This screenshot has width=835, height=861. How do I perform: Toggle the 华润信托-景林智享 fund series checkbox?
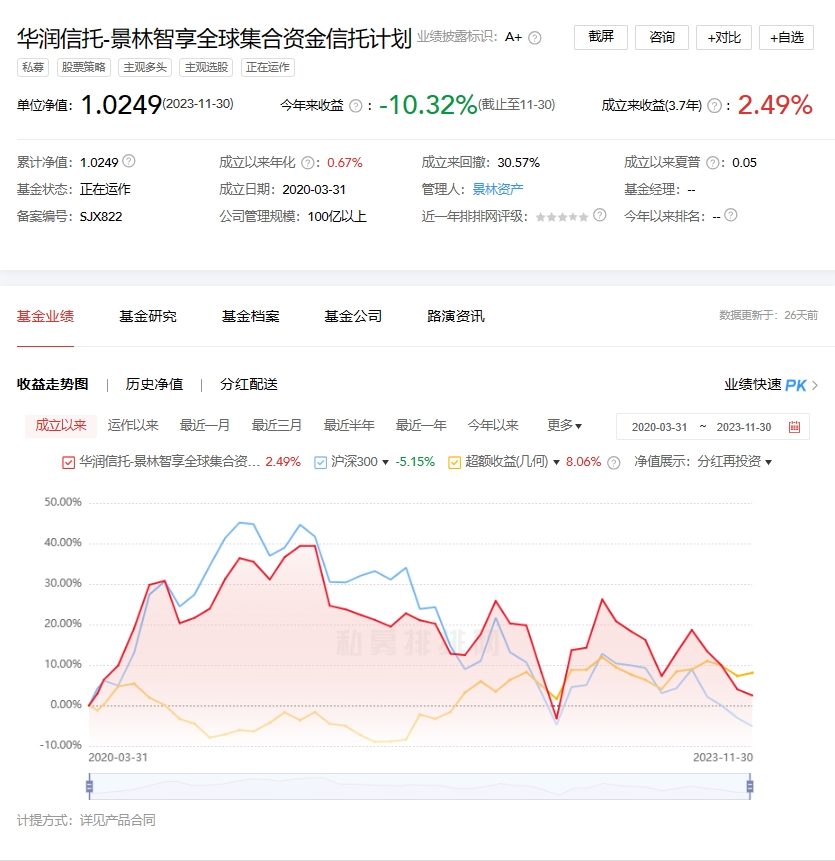pos(68,462)
